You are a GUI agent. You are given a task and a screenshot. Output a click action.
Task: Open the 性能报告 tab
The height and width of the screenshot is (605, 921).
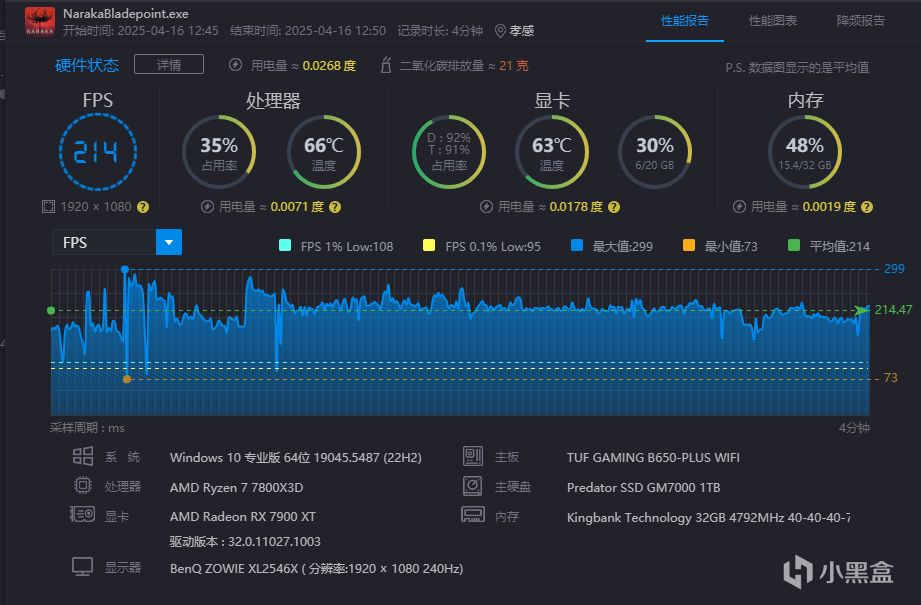coord(684,21)
